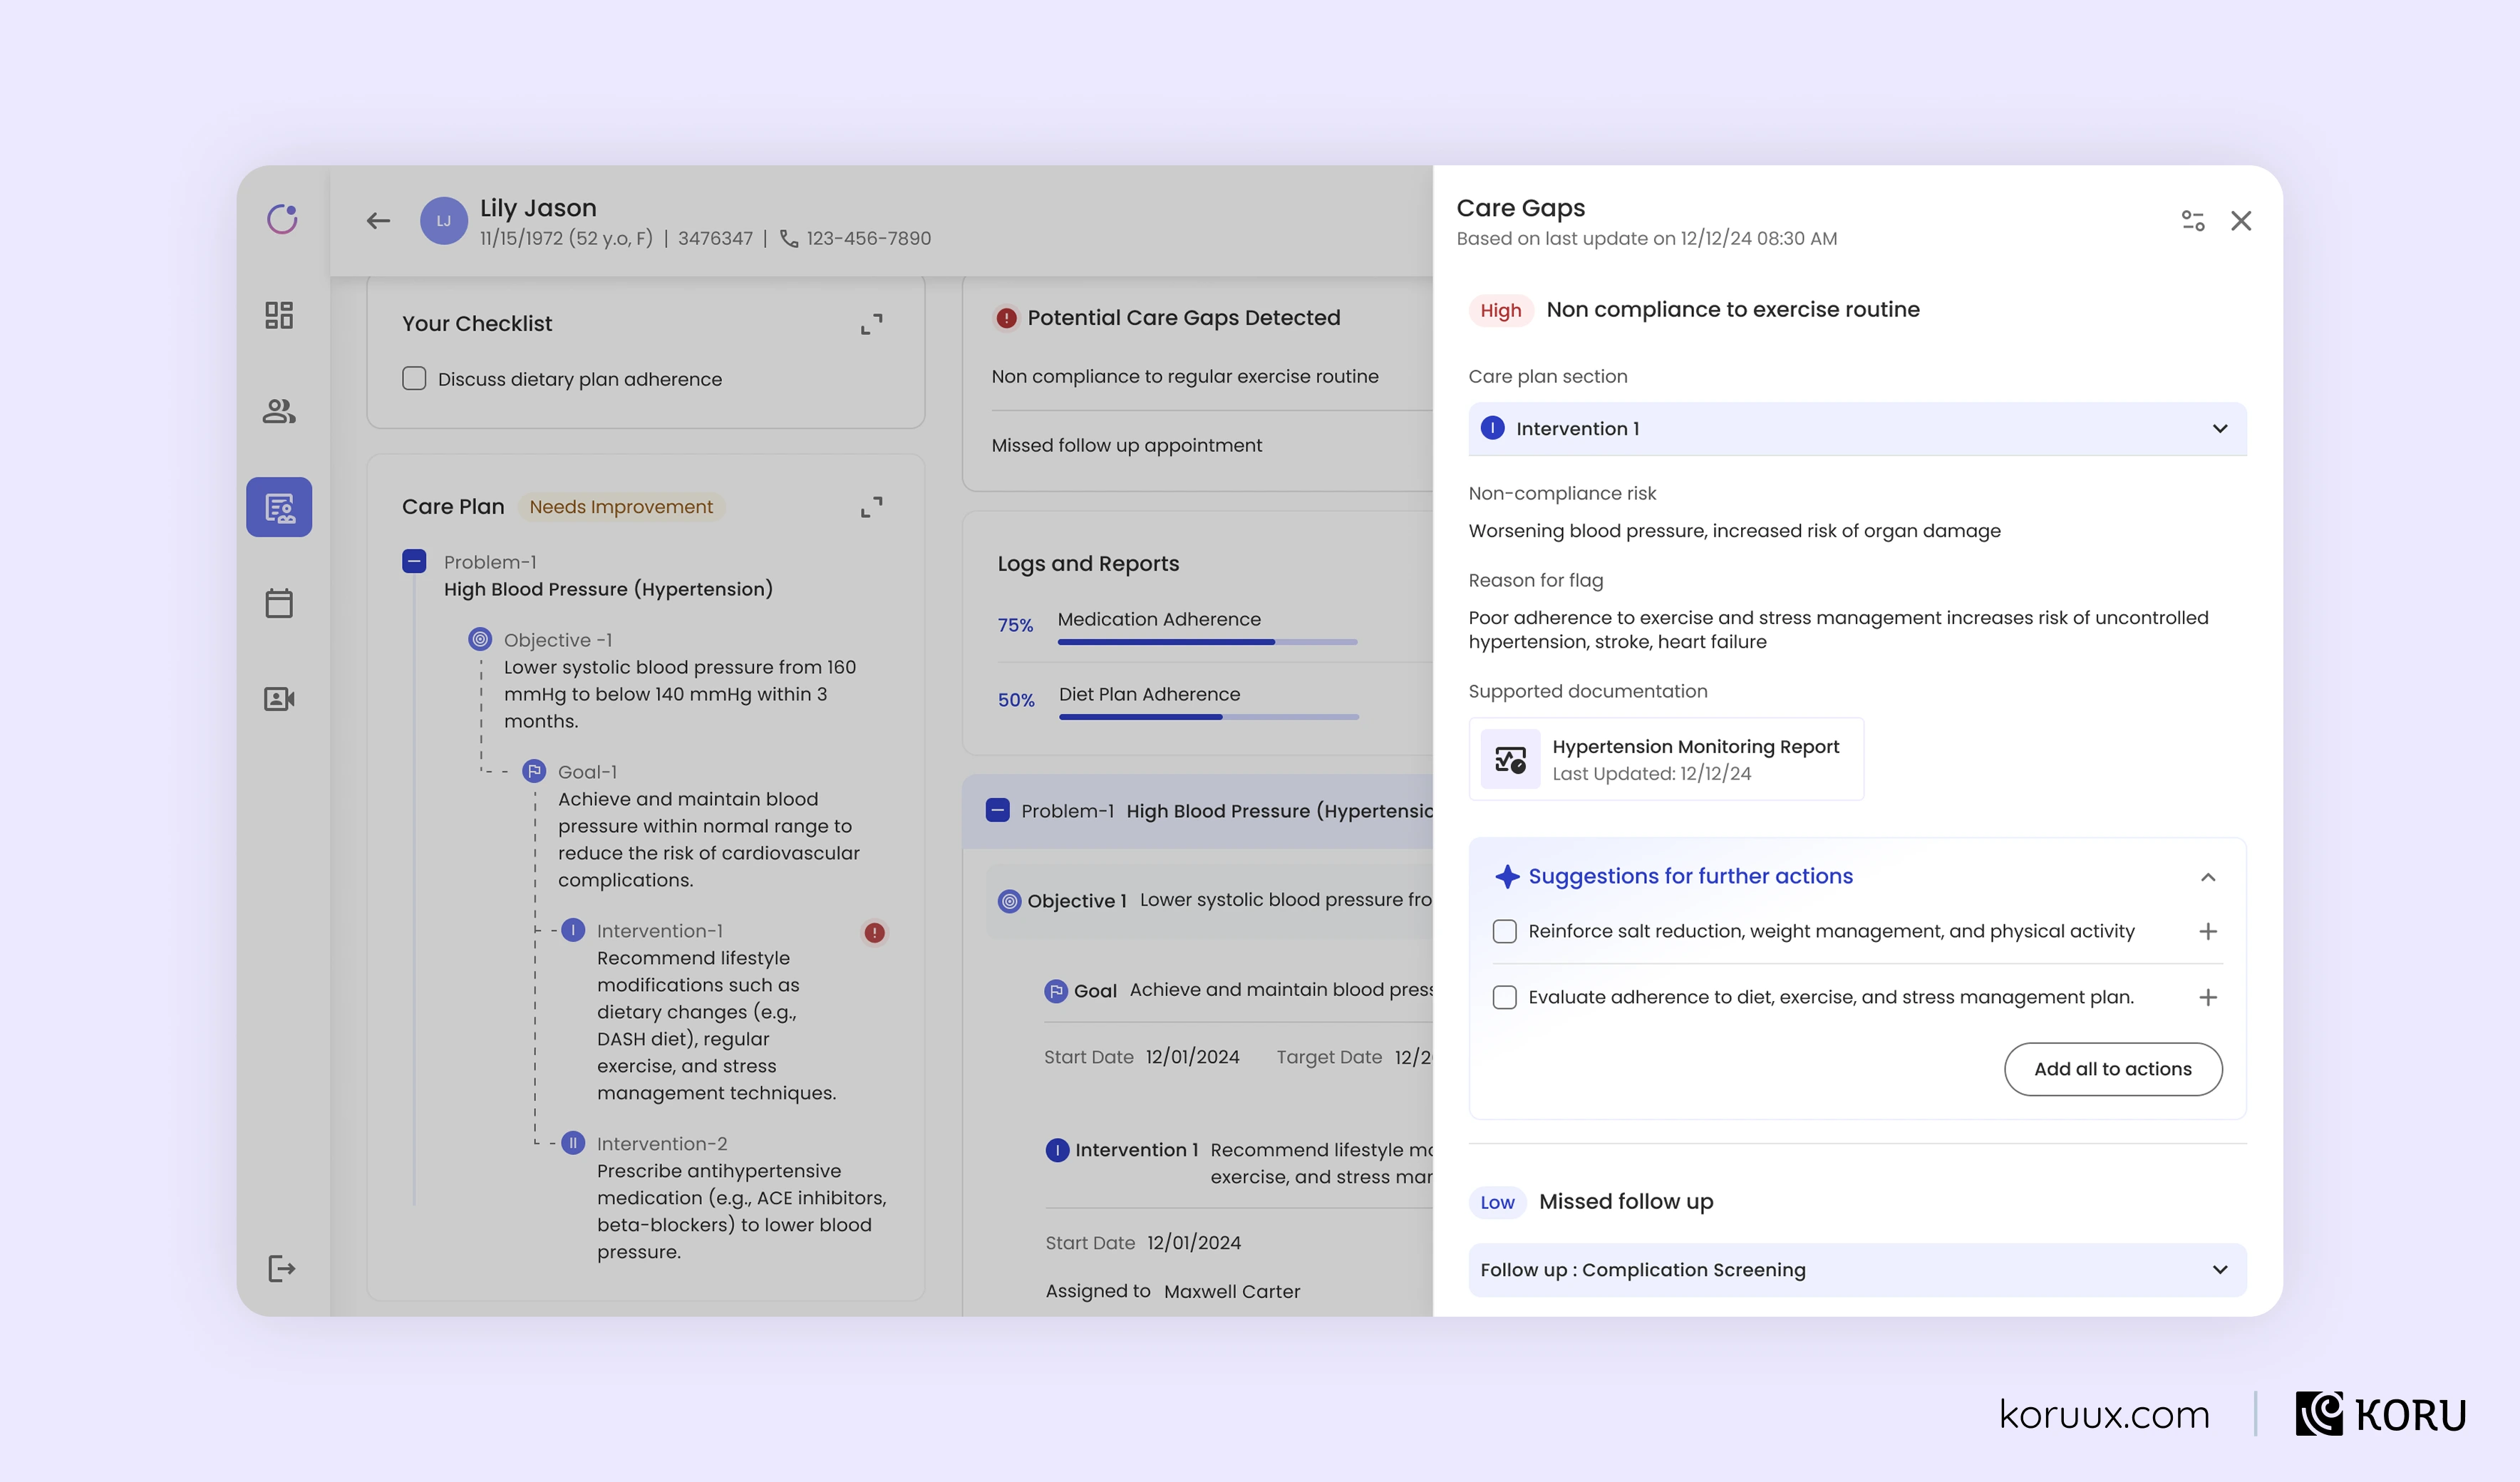Image resolution: width=2520 pixels, height=1482 pixels.
Task: Open the video call sidebar icon
Action: point(279,699)
